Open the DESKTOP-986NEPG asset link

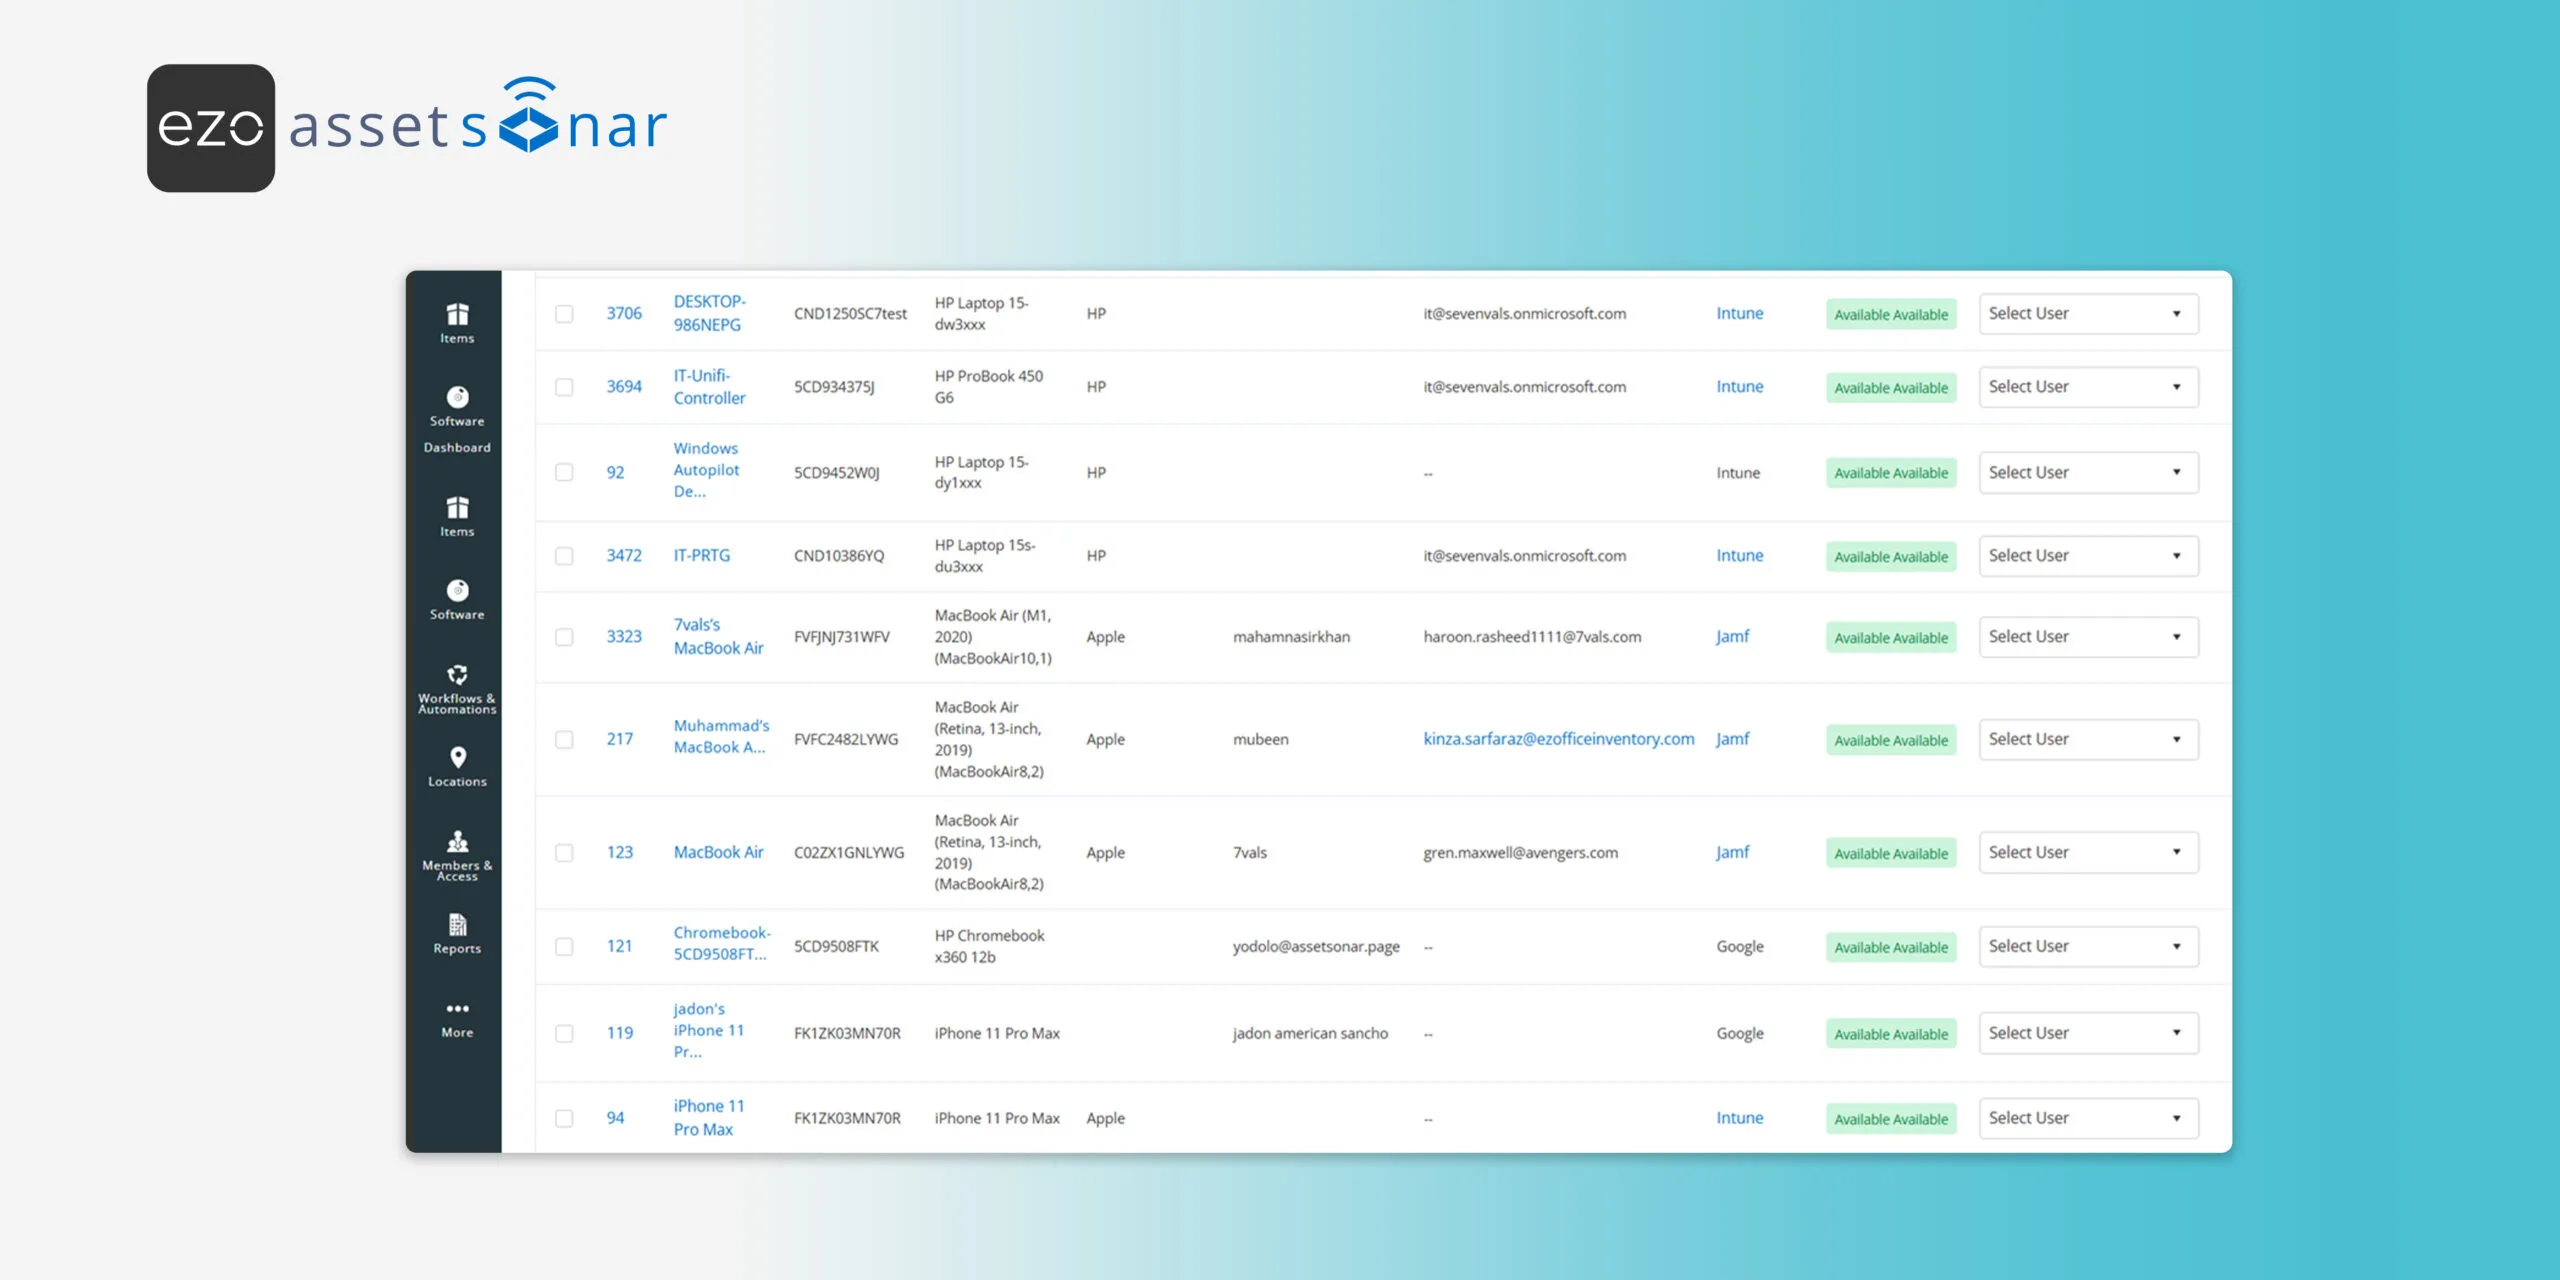click(x=710, y=314)
